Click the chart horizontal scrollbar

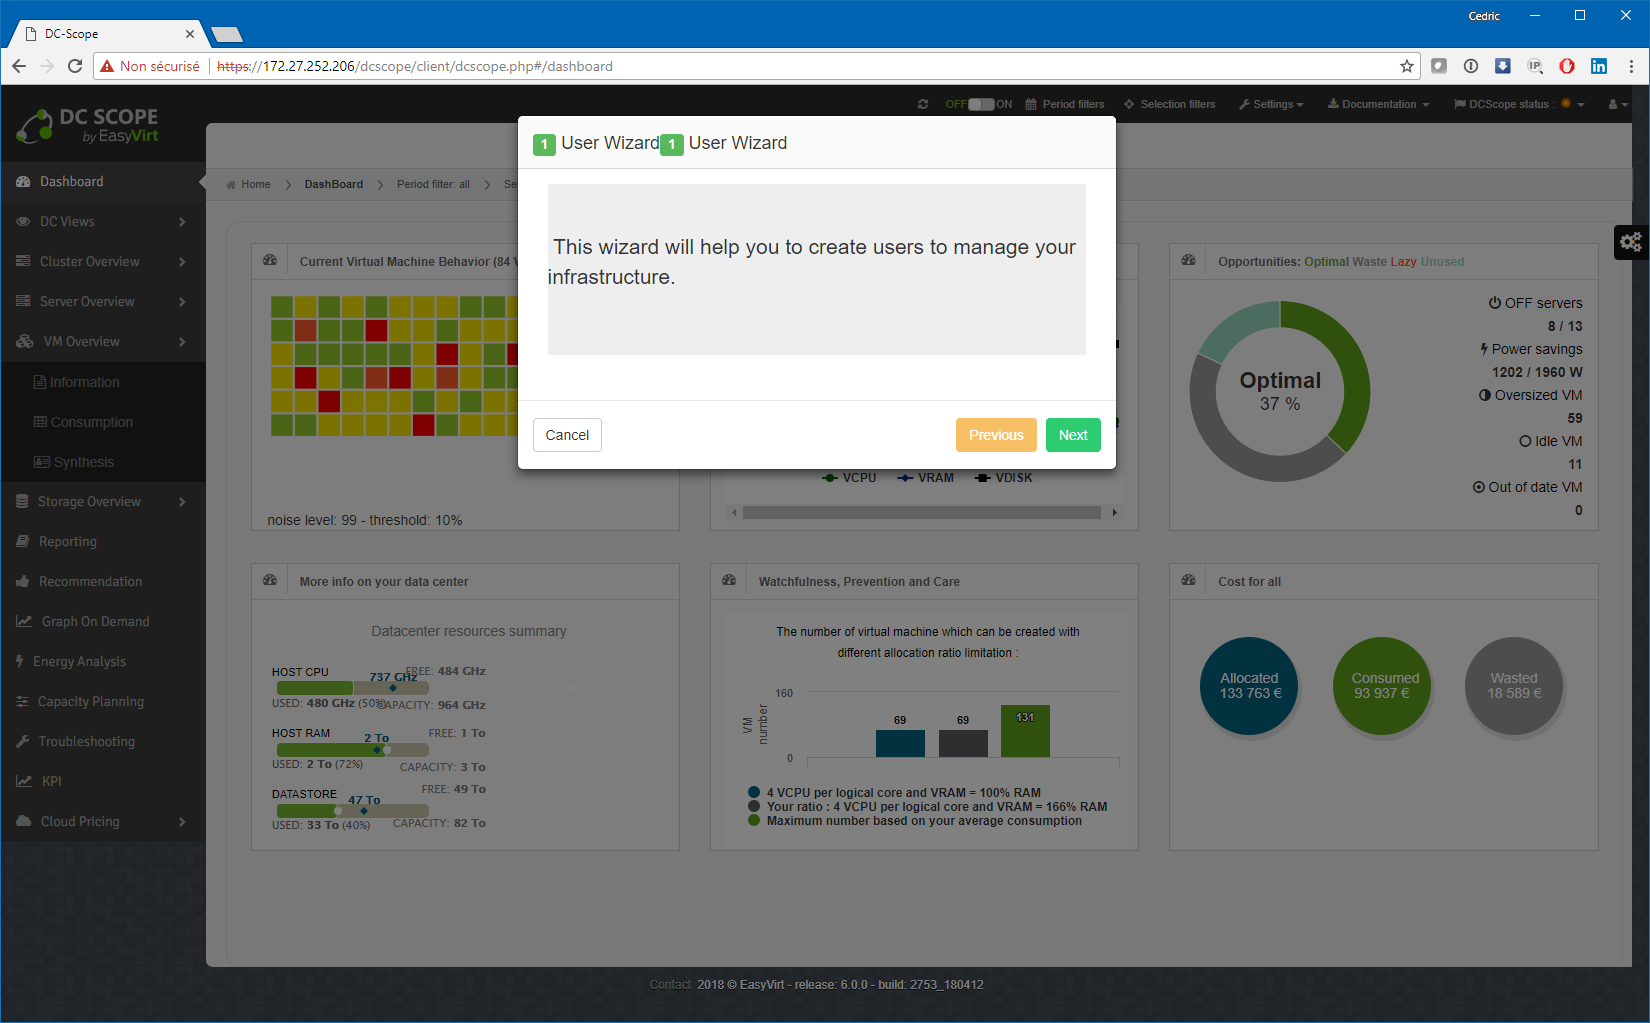(x=921, y=513)
